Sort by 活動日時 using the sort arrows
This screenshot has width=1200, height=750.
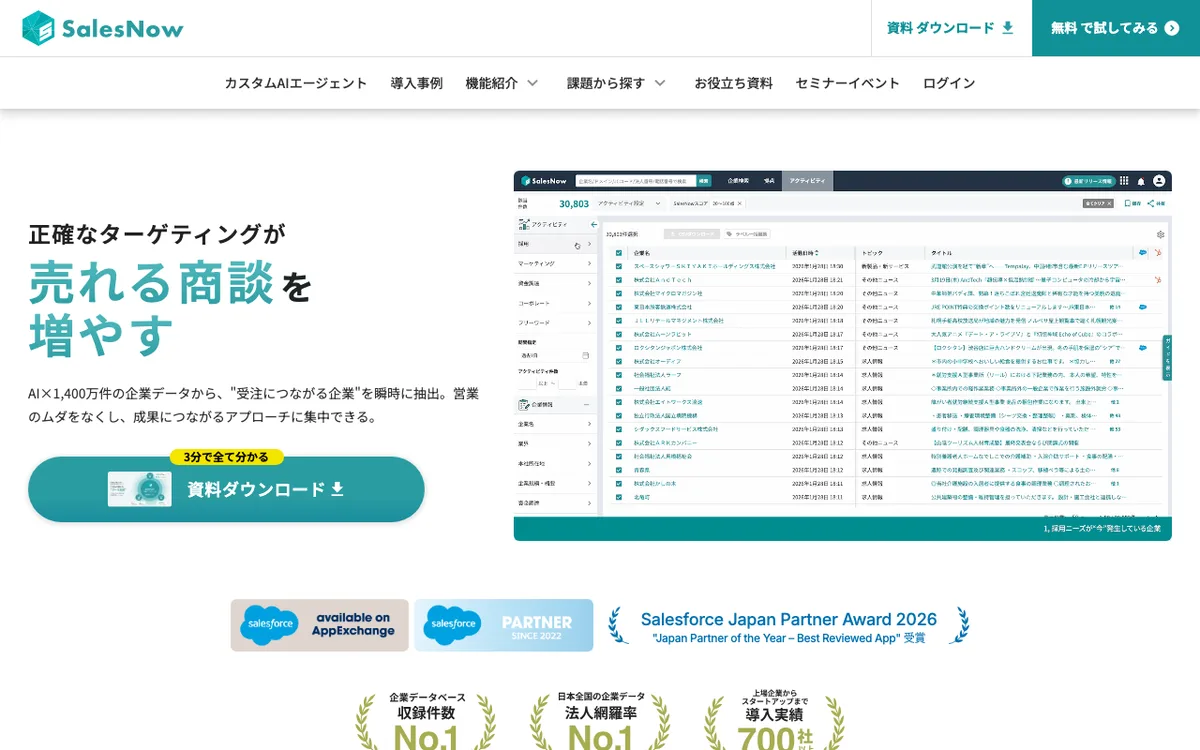[817, 253]
